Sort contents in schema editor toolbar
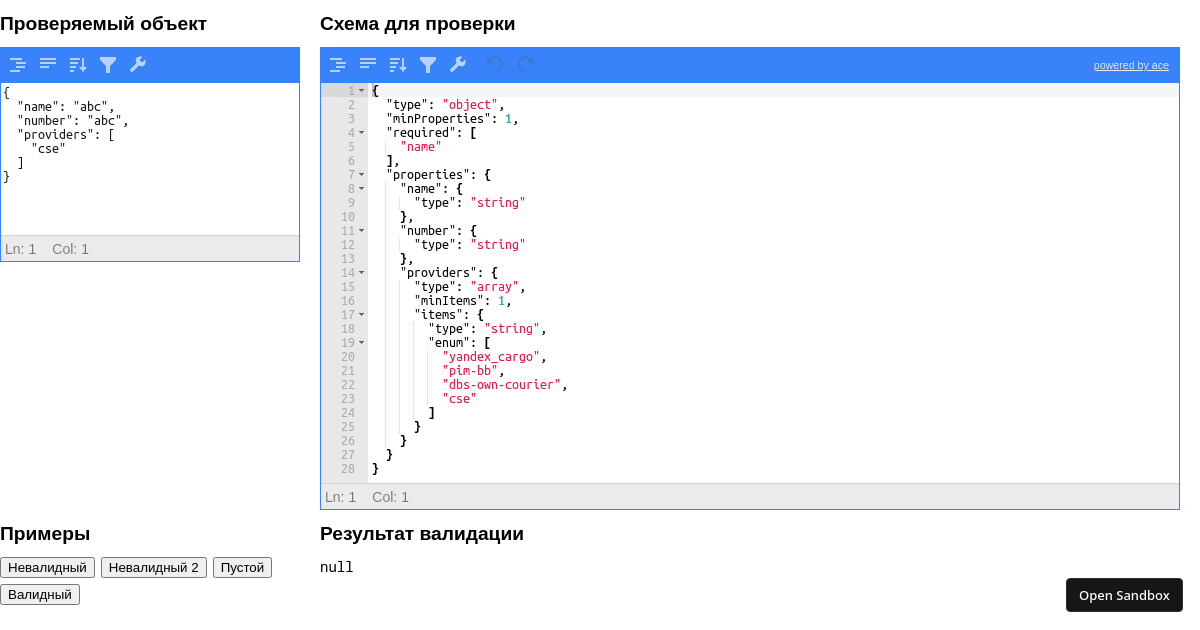The image size is (1200, 630). (398, 65)
